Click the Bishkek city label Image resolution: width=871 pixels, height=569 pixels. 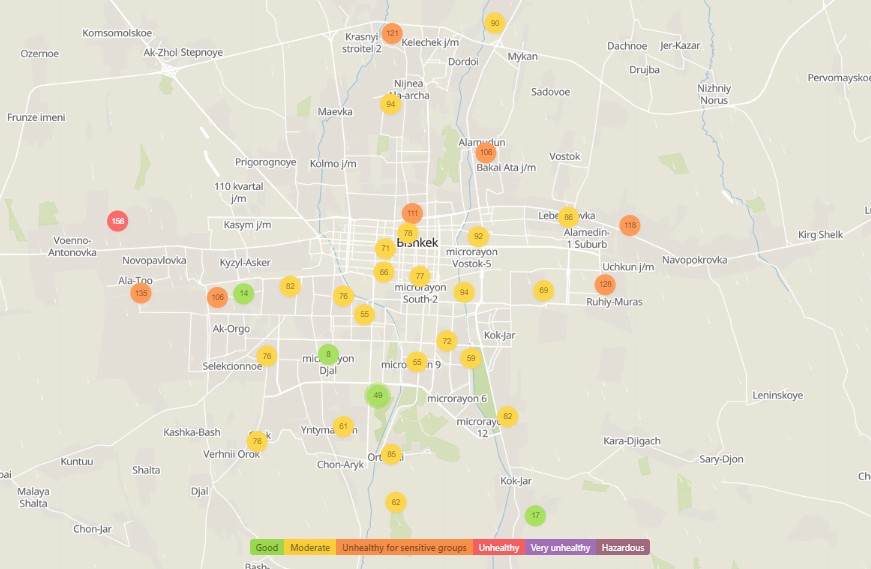[419, 243]
